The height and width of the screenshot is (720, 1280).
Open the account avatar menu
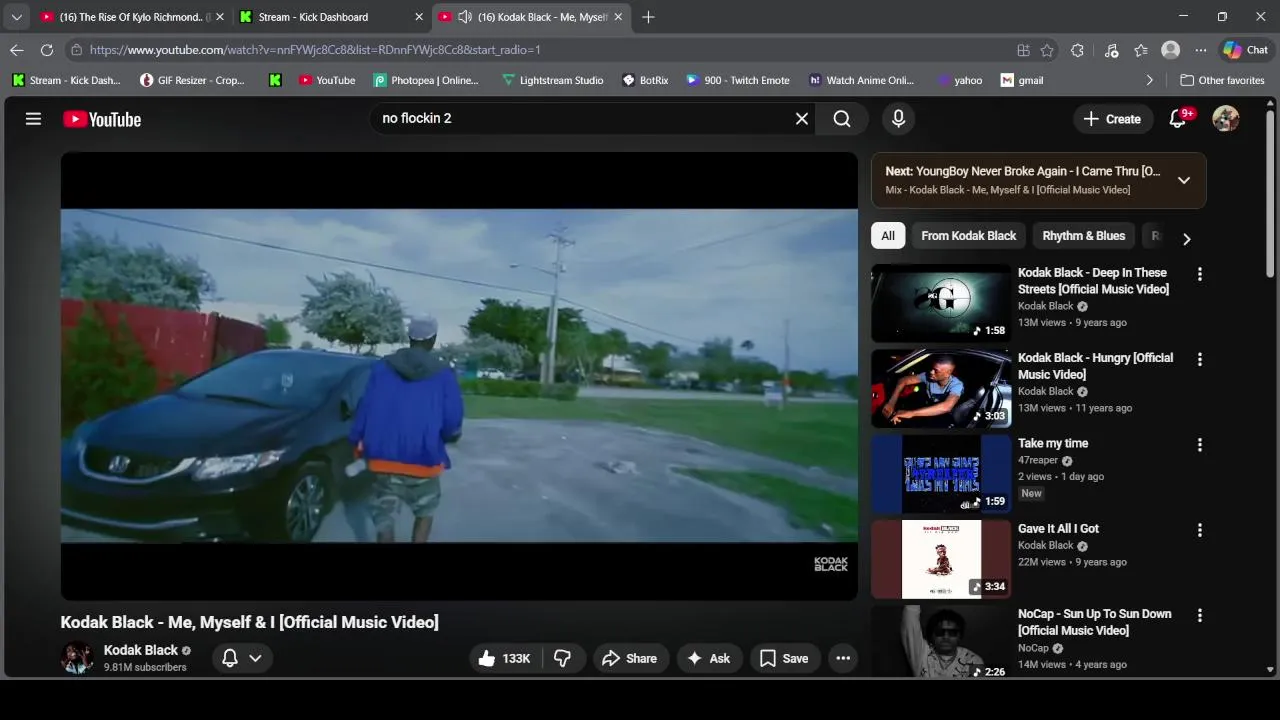point(1225,119)
